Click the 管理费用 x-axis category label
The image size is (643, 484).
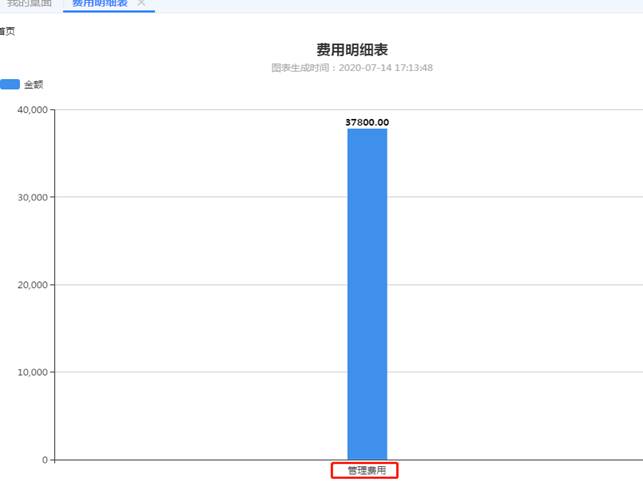(366, 470)
